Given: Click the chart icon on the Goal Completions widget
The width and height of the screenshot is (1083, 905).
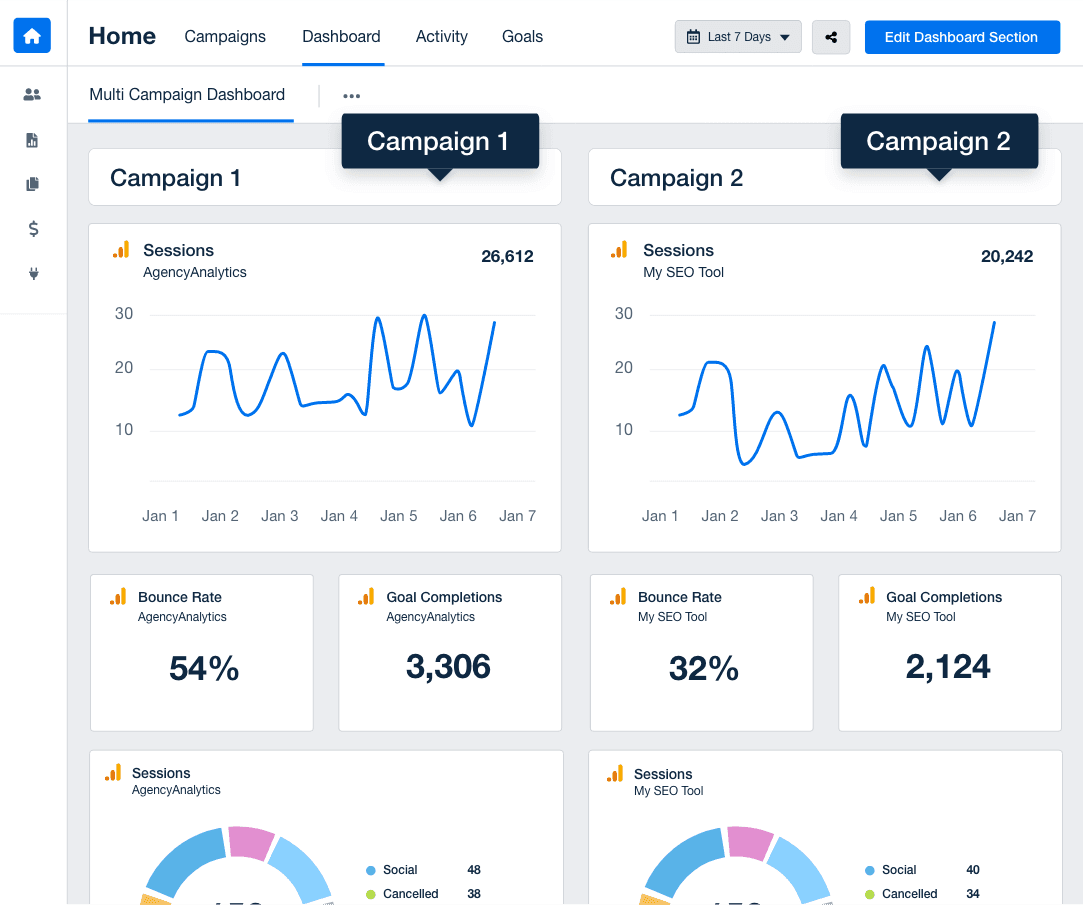Looking at the screenshot, I should (x=366, y=597).
